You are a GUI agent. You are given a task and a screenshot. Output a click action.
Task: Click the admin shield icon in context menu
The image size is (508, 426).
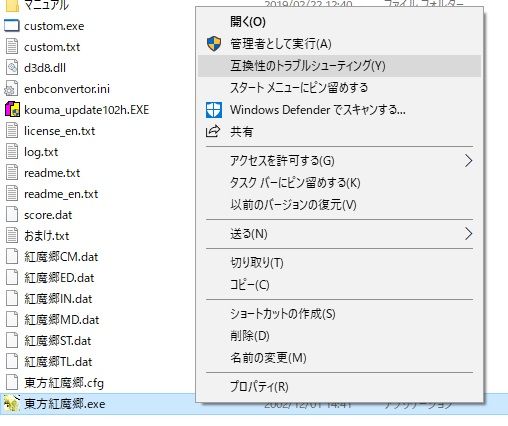[x=214, y=44]
